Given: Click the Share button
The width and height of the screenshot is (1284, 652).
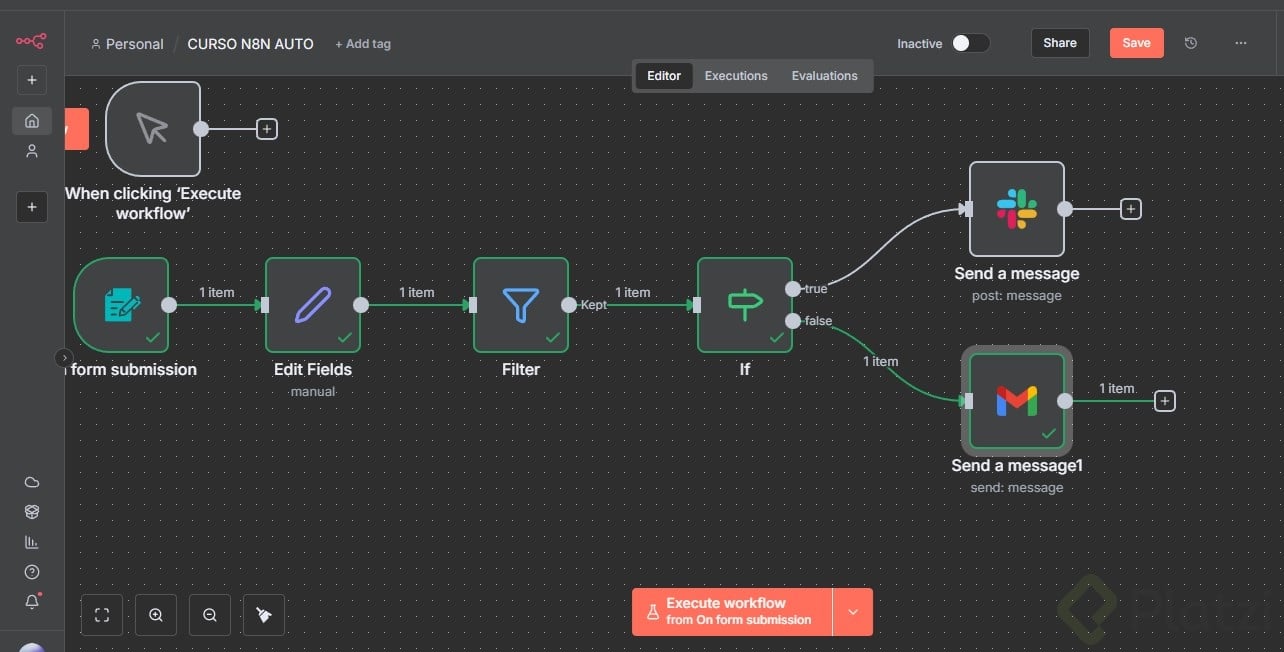Looking at the screenshot, I should click(1060, 43).
